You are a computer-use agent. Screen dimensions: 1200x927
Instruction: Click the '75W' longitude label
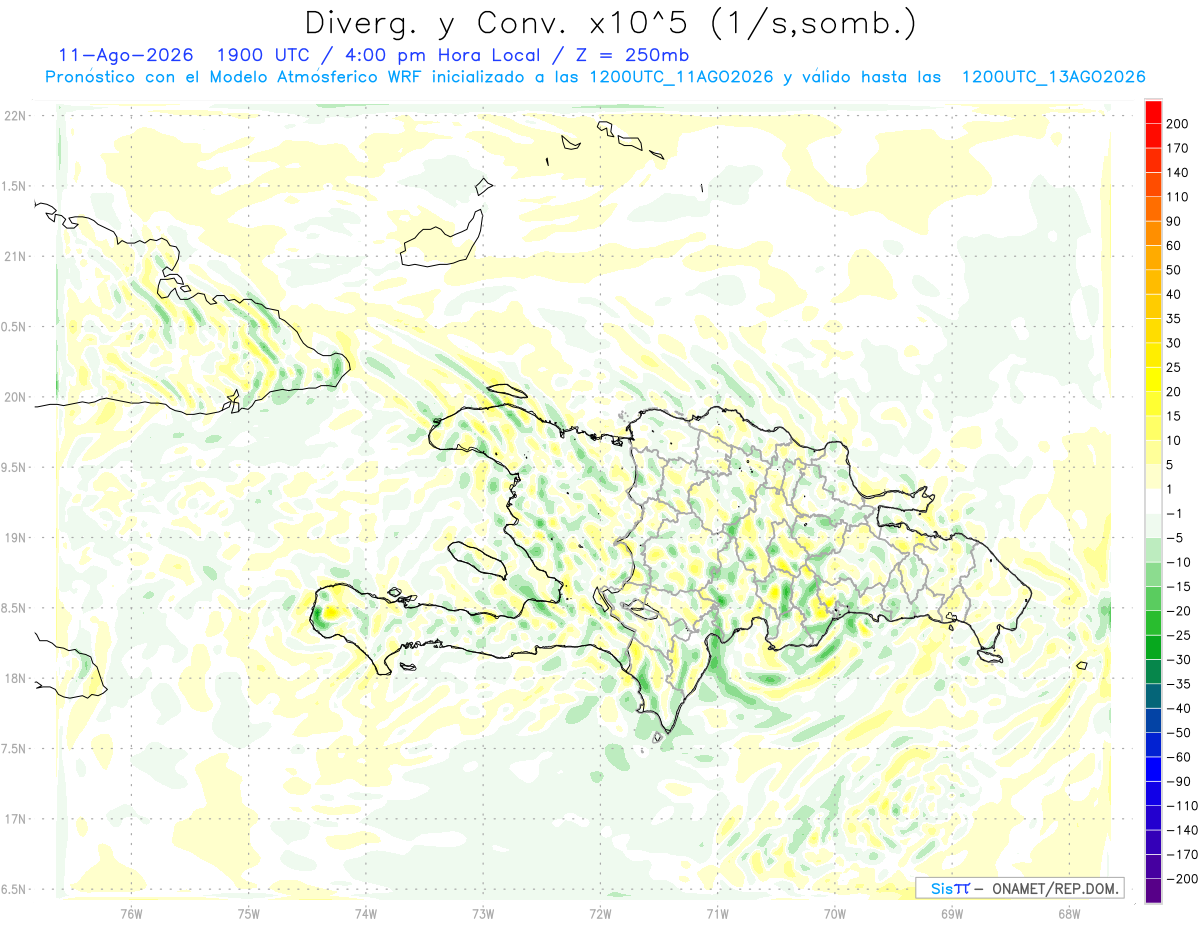[x=249, y=913]
